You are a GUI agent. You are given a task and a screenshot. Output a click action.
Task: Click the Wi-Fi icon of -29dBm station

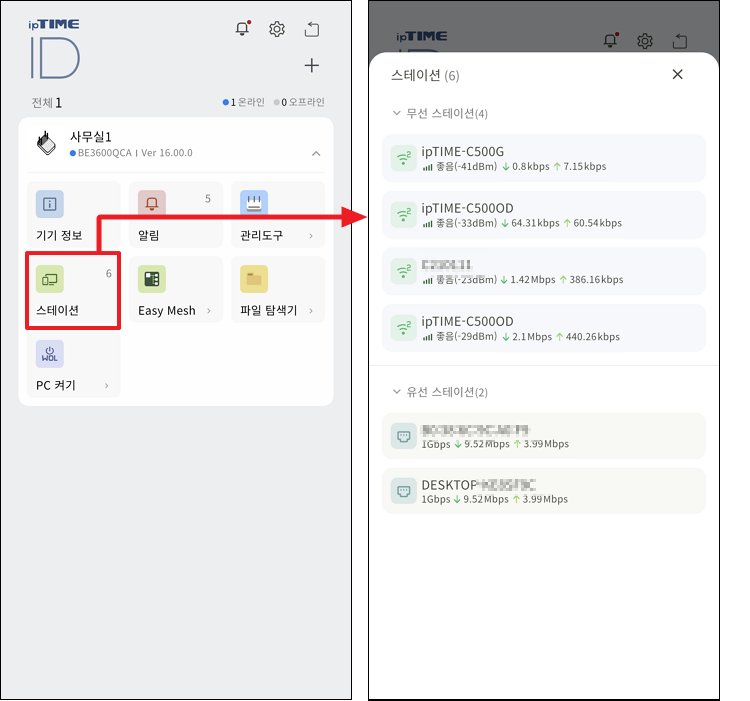[404, 328]
